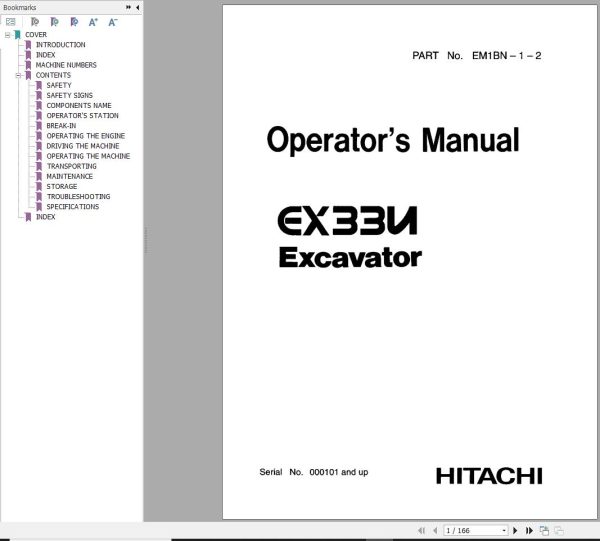The width and height of the screenshot is (600, 541).
Task: Open the first INDEX bookmark under INTRODUCTION
Action: (46, 55)
